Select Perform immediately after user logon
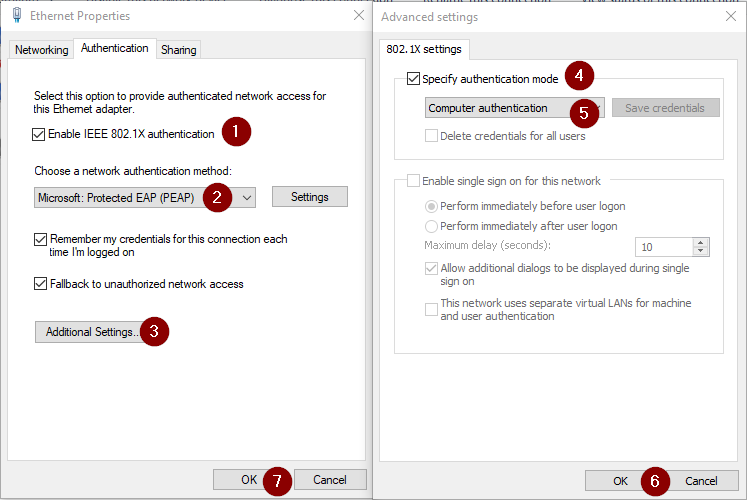The width and height of the screenshot is (747, 500). coord(432,226)
